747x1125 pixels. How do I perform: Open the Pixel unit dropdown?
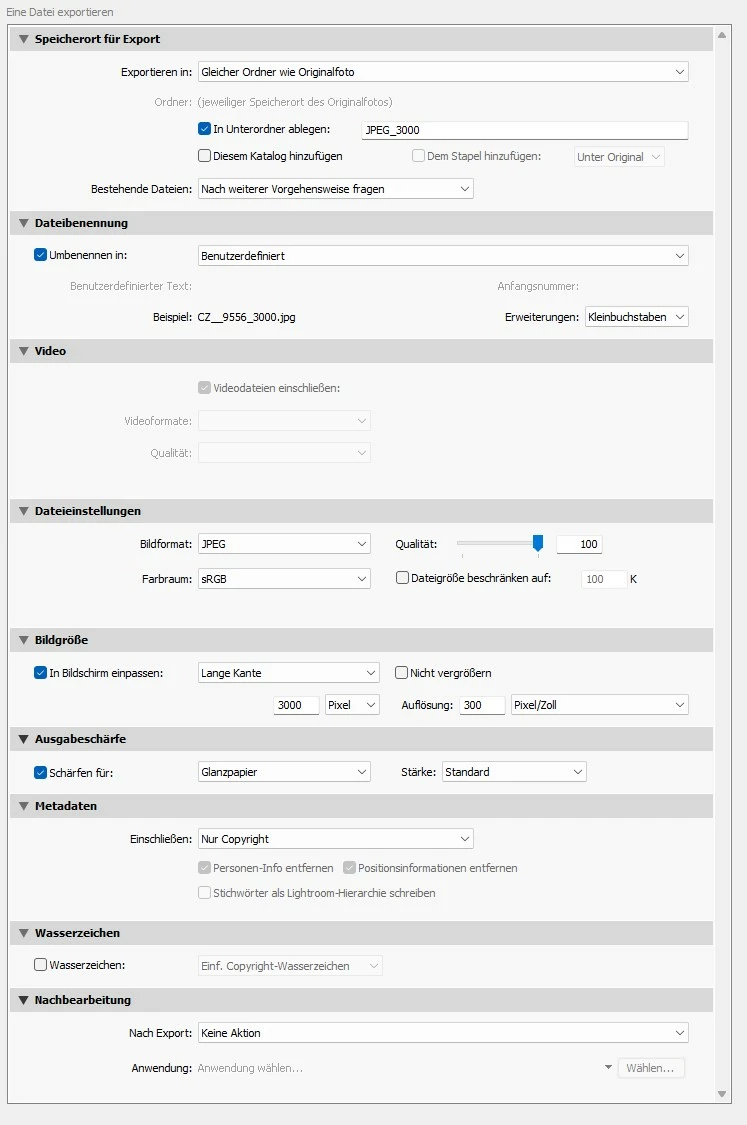[x=352, y=705]
